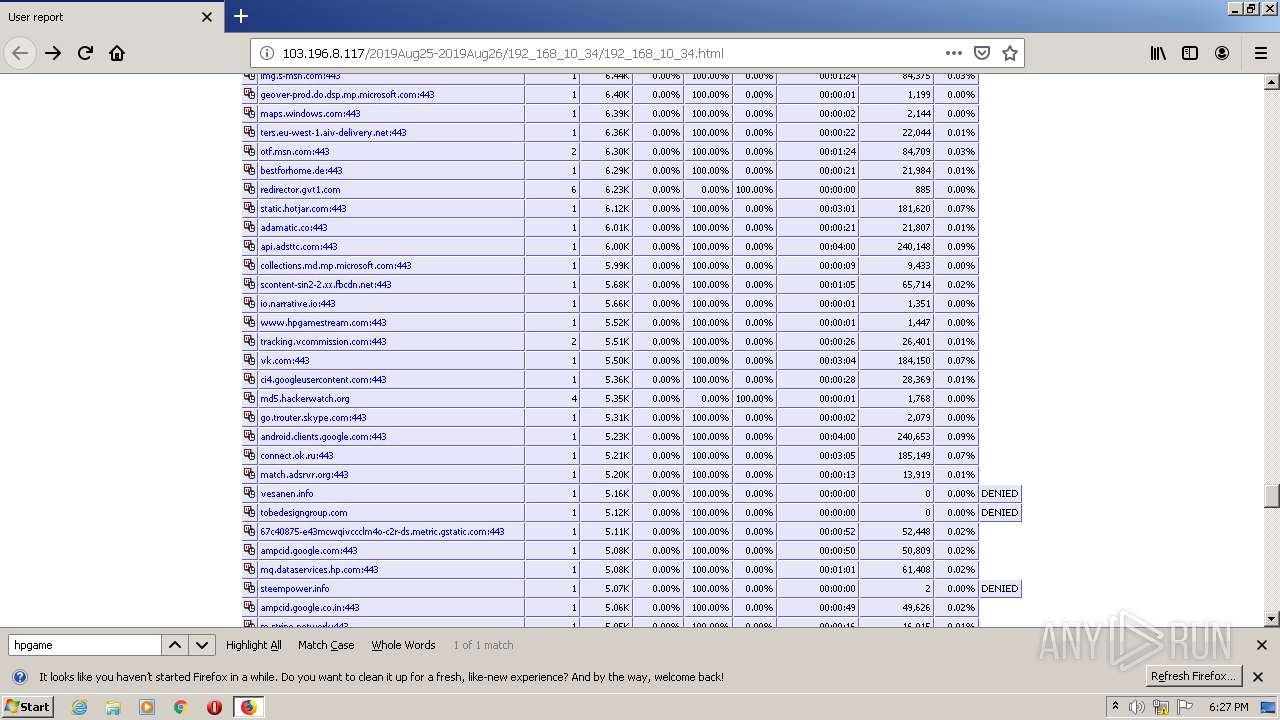Open detail icon for api.adsttc.com:443 row
Image resolution: width=1280 pixels, height=720 pixels.
point(249,246)
